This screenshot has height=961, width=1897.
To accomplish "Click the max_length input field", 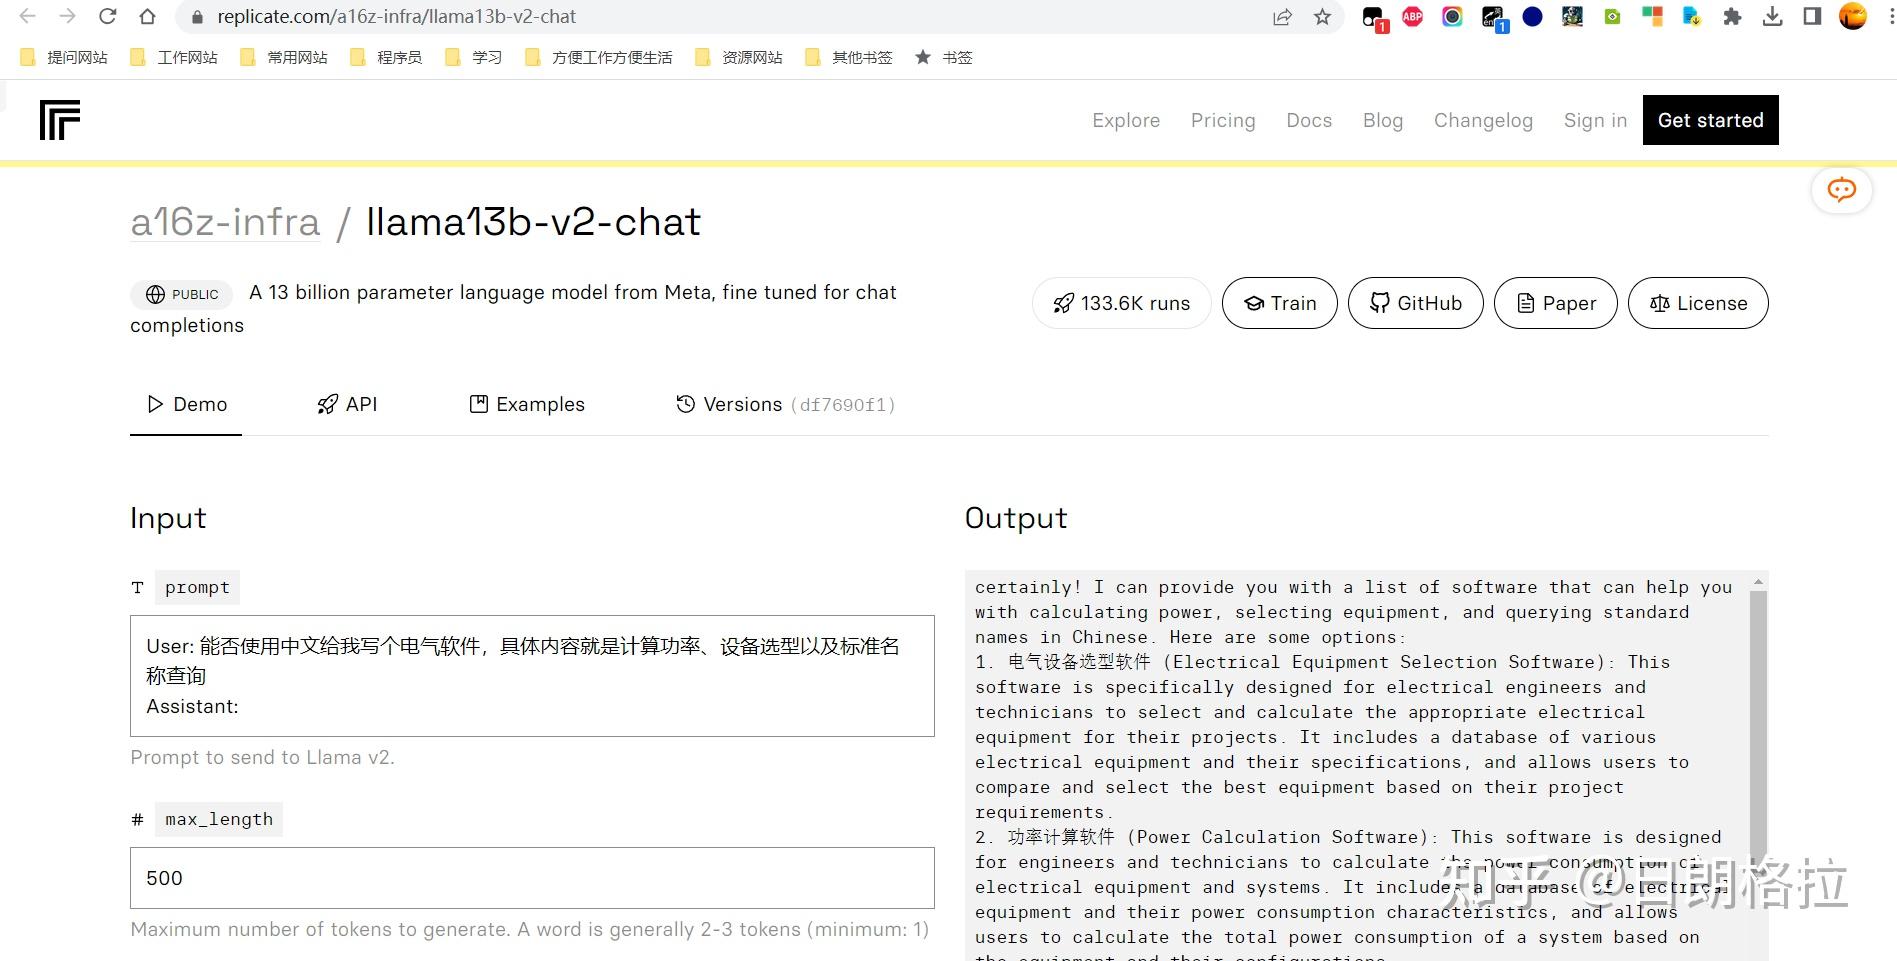I will [x=532, y=878].
